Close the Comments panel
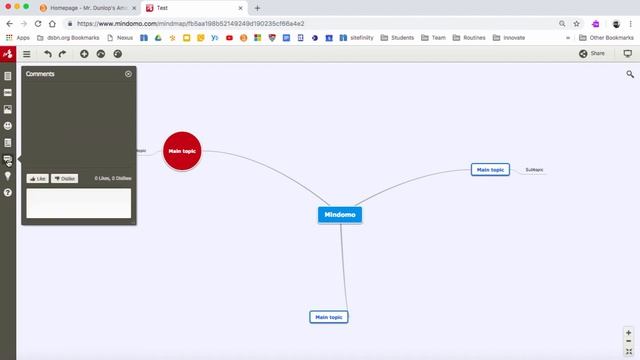The width and height of the screenshot is (640, 360). [128, 74]
